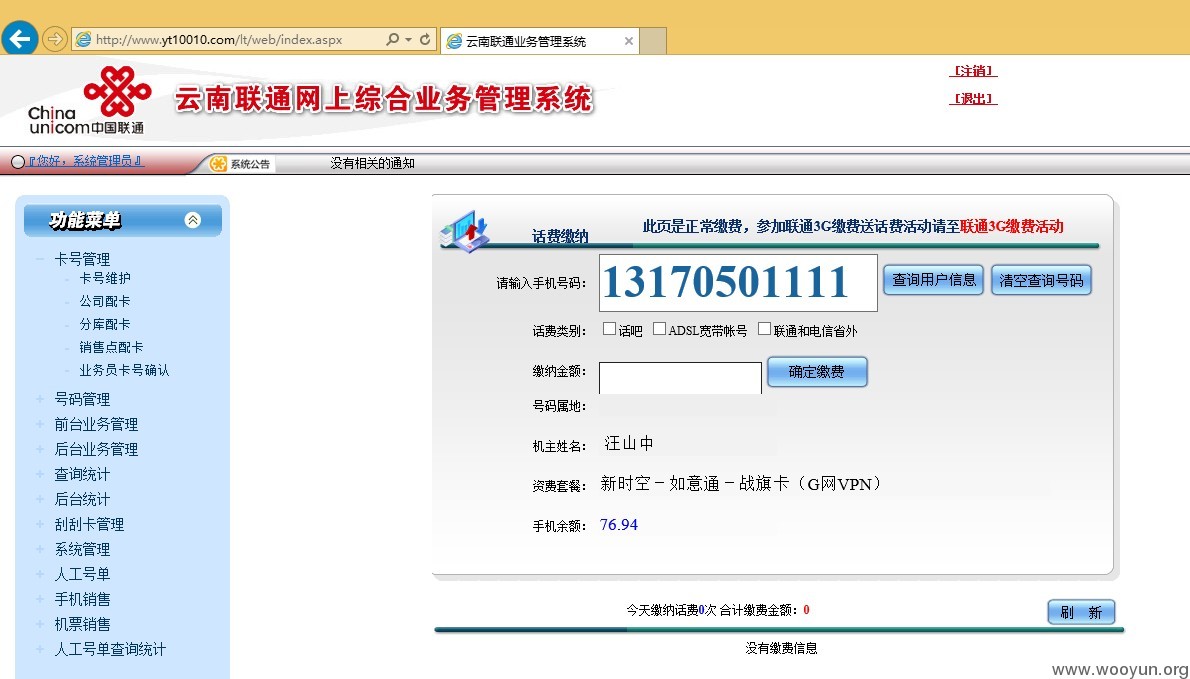Click the 汪山中 owner name text
Screen dimensions: 1190x679
(x=628, y=444)
